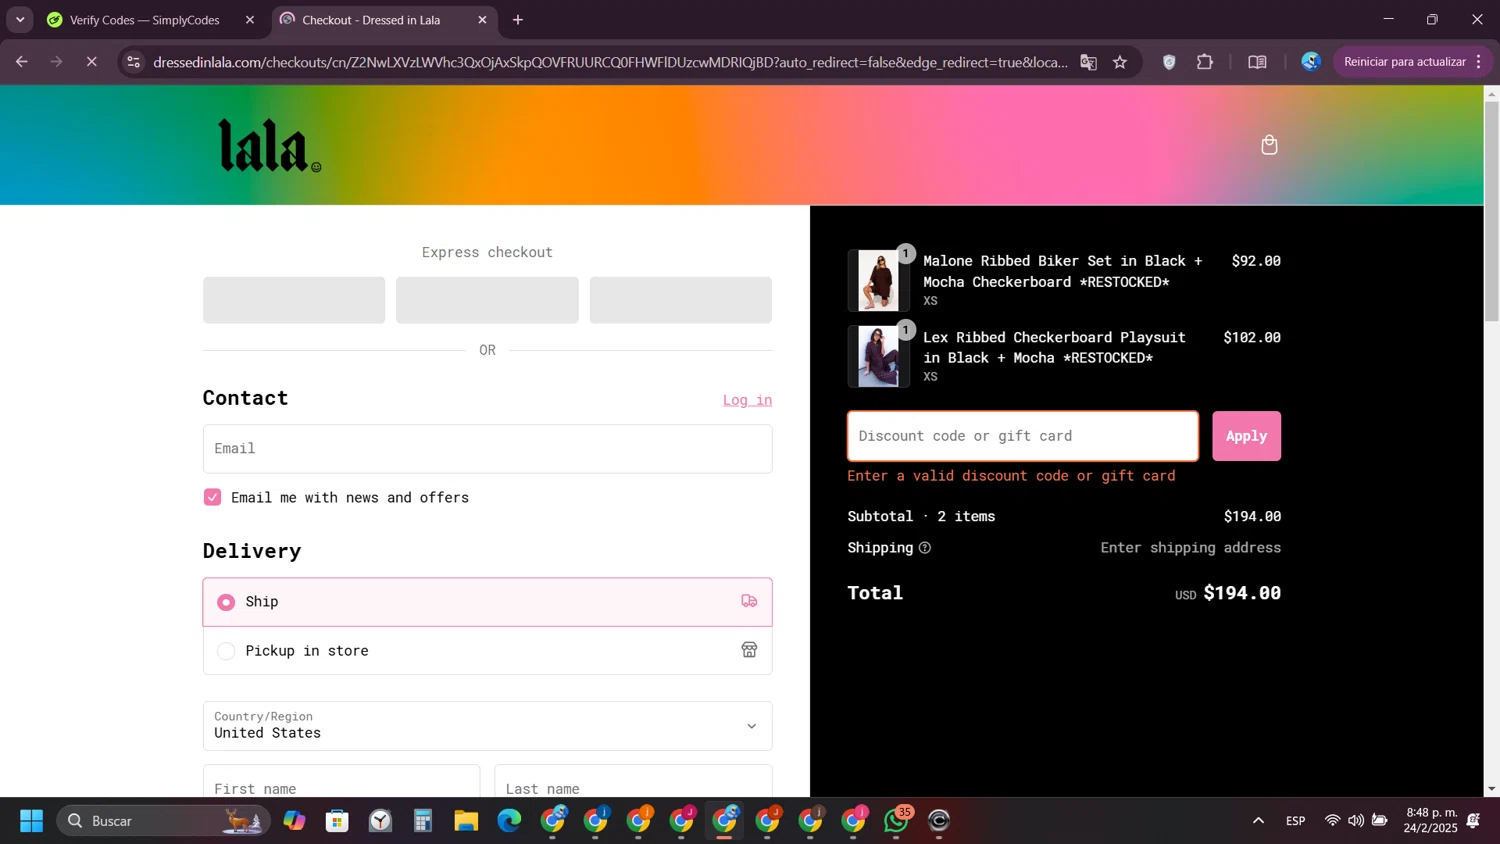
Task: Expand the Country/Region dropdown
Action: pos(487,726)
